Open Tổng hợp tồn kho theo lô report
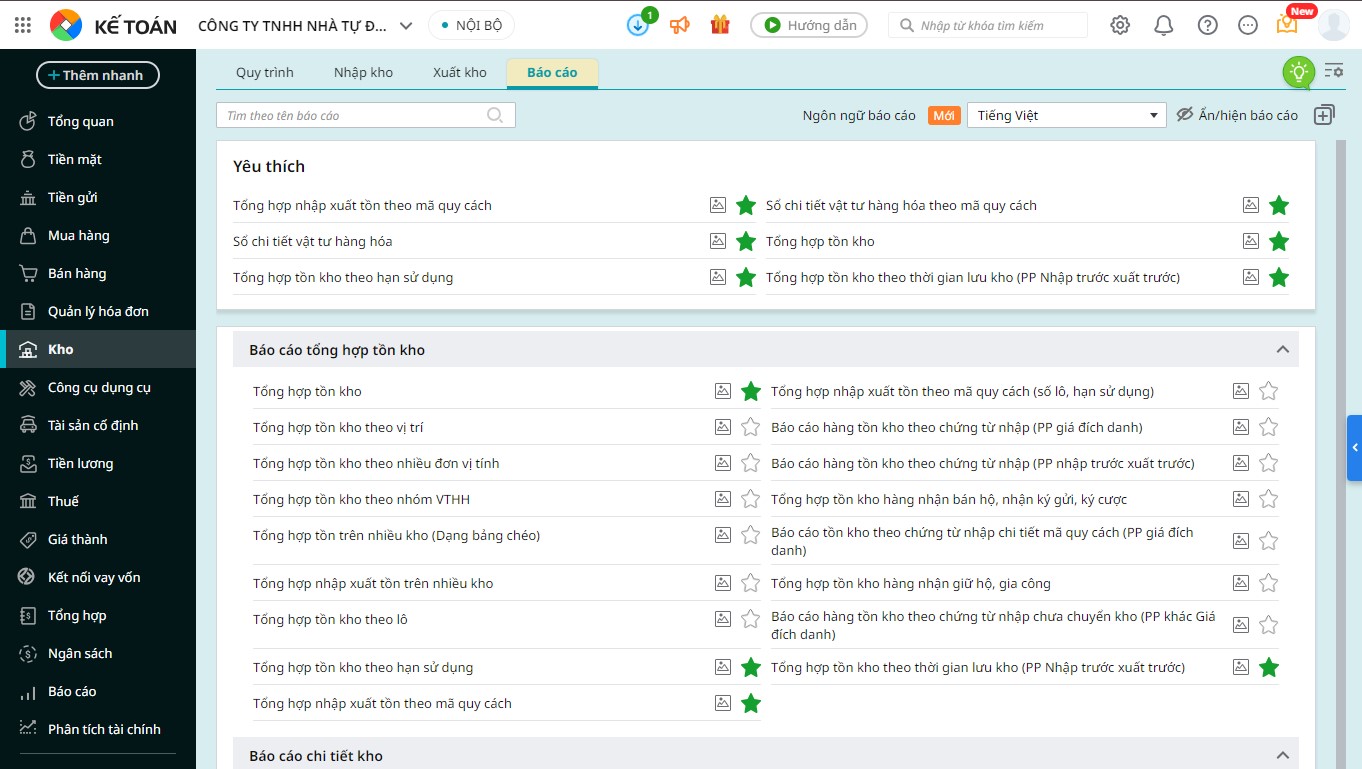This screenshot has height=769, width=1362. [x=330, y=619]
